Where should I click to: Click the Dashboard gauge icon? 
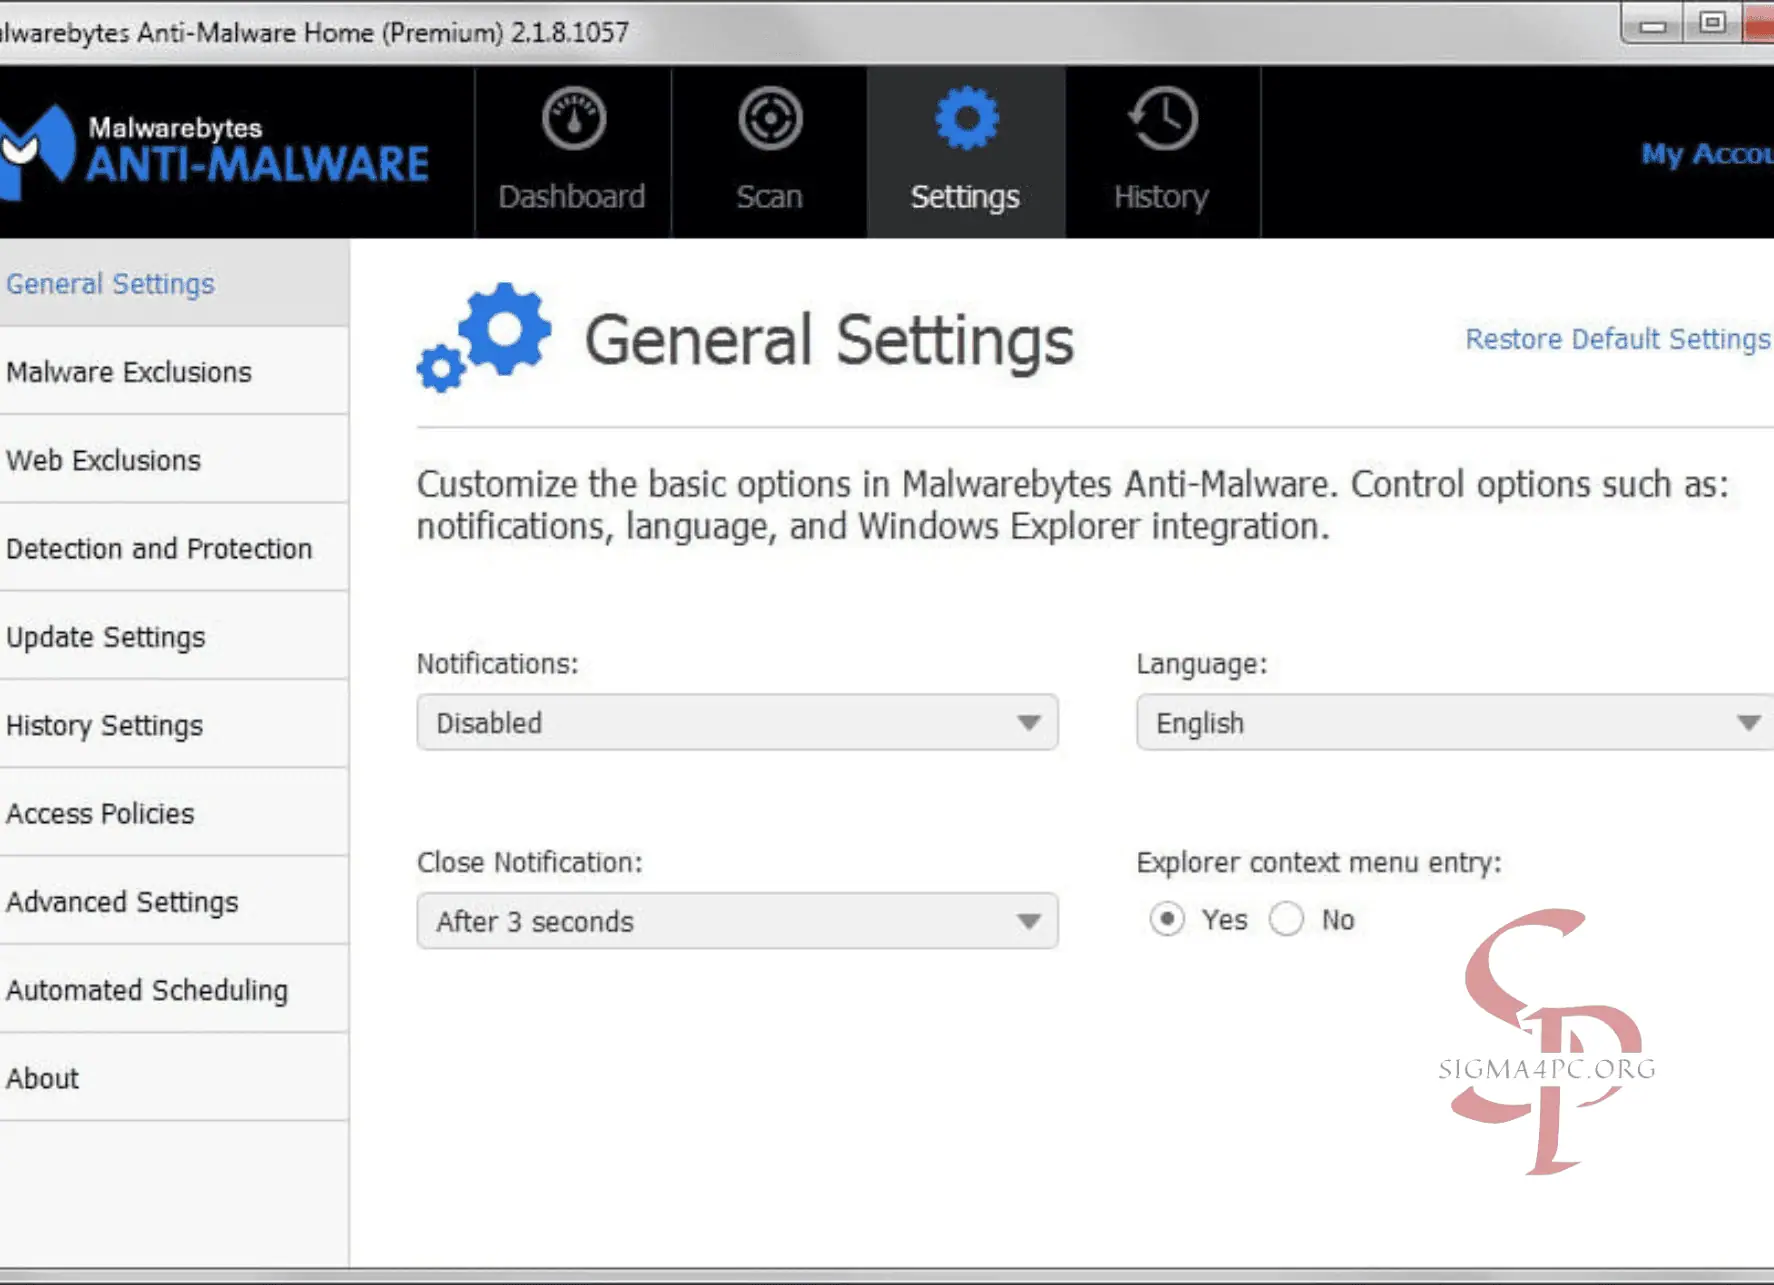[573, 119]
